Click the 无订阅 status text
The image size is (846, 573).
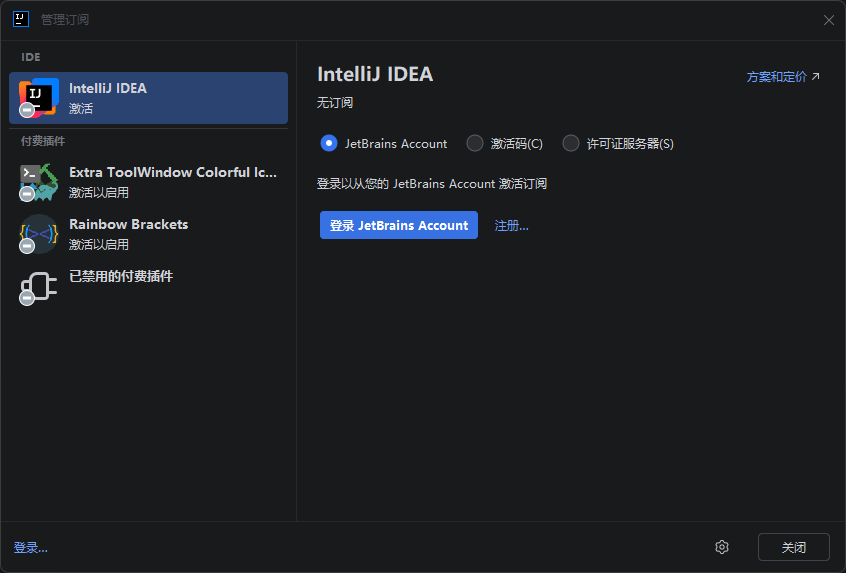point(335,103)
